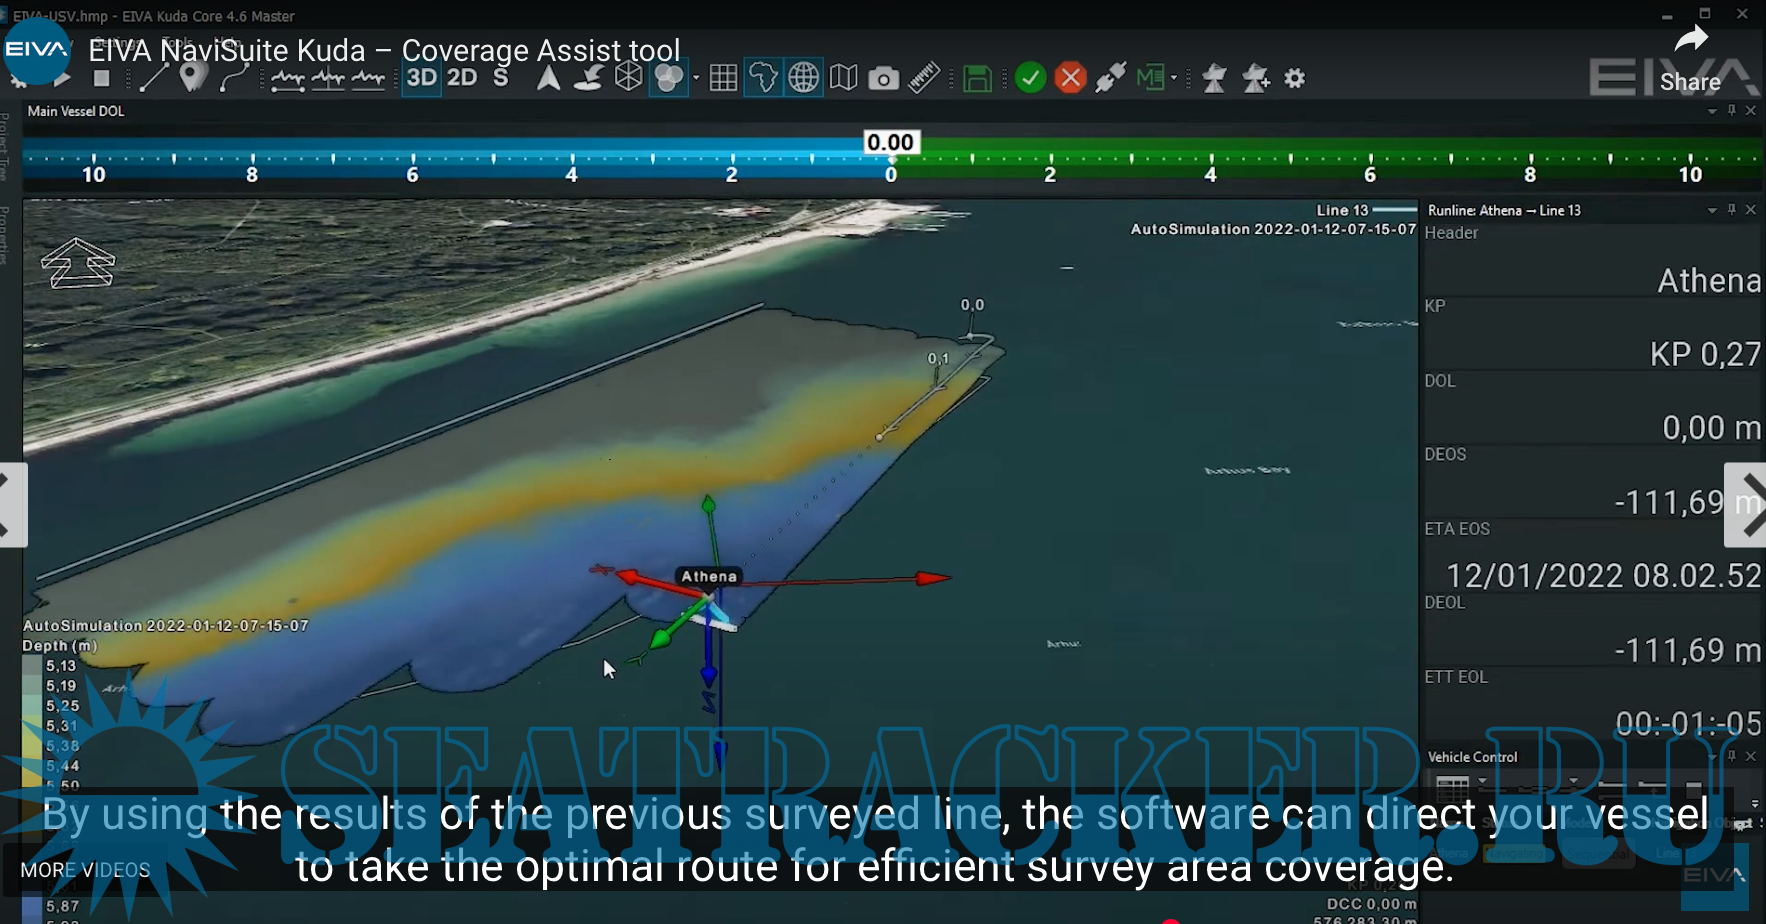1766x924 pixels.
Task: Expand the Main Vessel DOL panel menu
Action: pos(1712,111)
